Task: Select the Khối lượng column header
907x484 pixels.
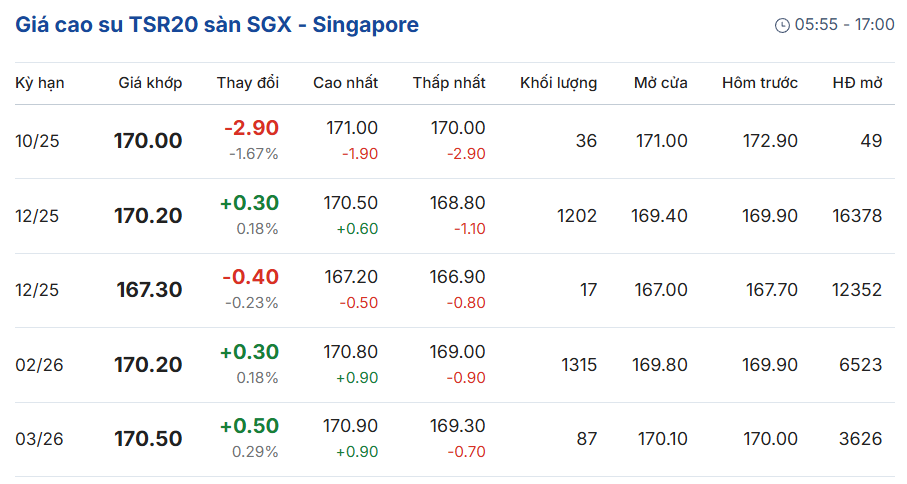Action: coord(558,83)
